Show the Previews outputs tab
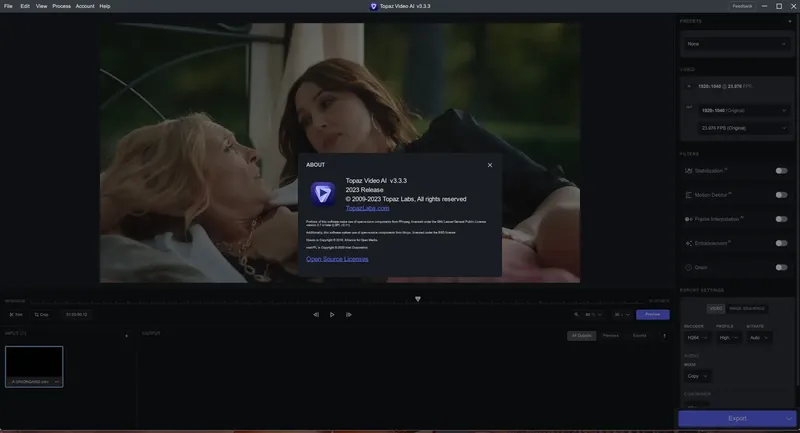800x433 pixels. click(x=611, y=336)
